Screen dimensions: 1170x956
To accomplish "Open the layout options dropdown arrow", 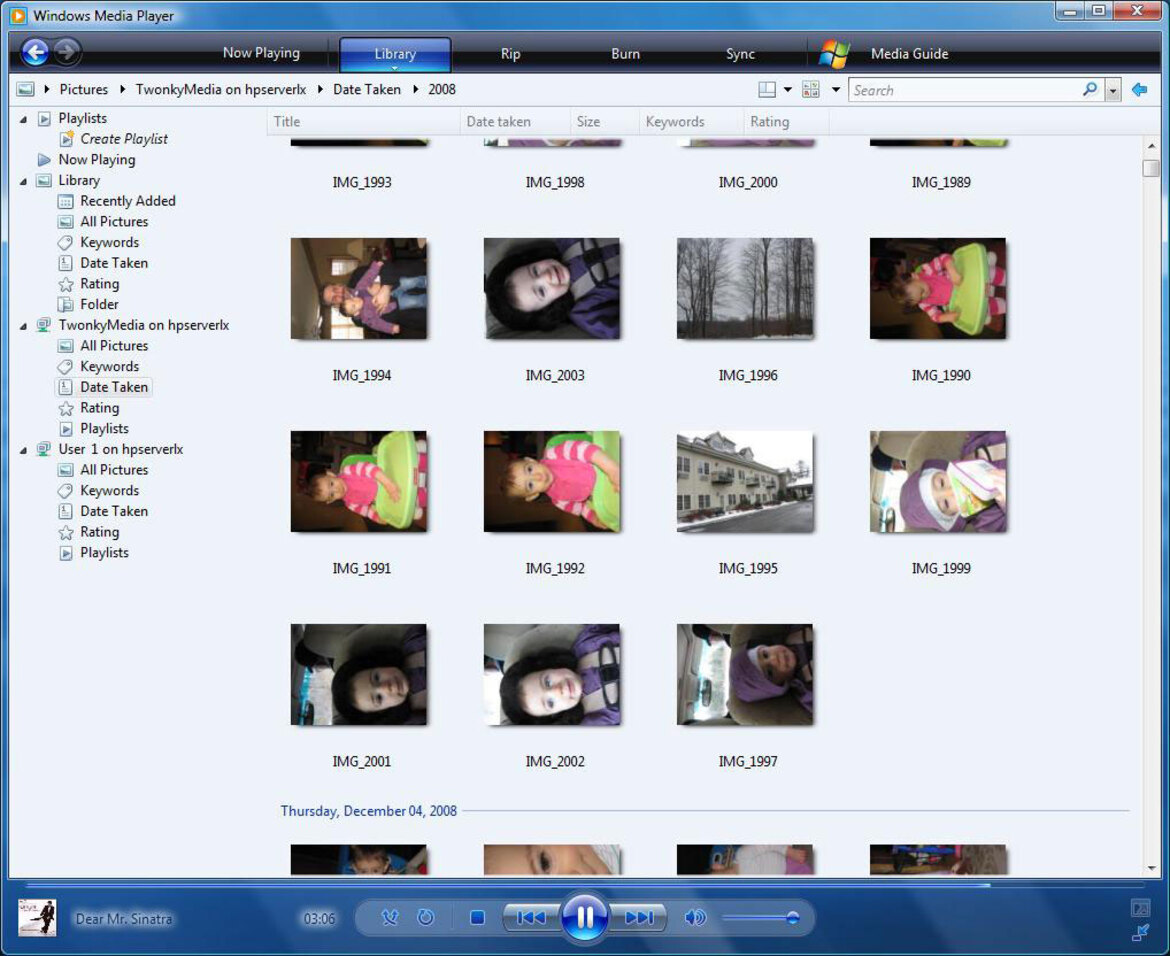I will click(787, 90).
